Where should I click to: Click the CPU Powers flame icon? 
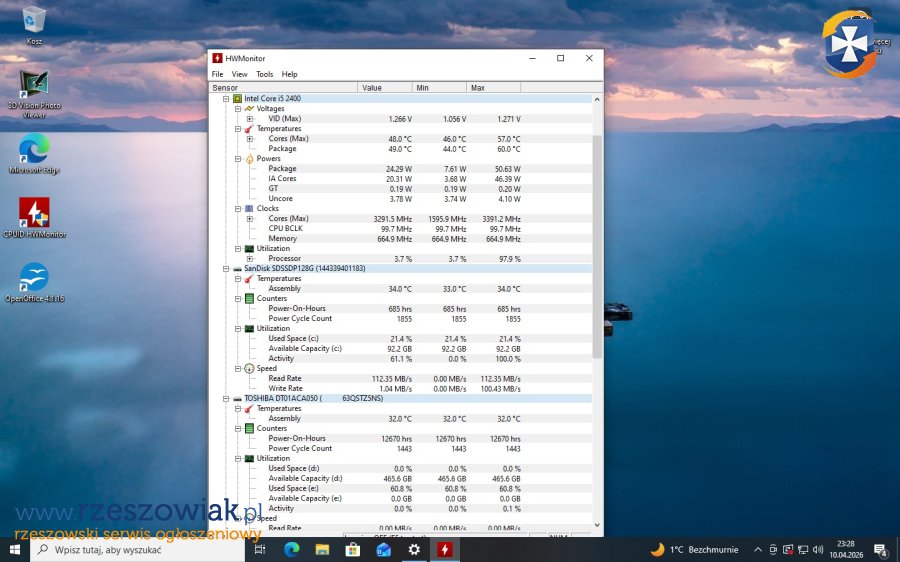249,159
